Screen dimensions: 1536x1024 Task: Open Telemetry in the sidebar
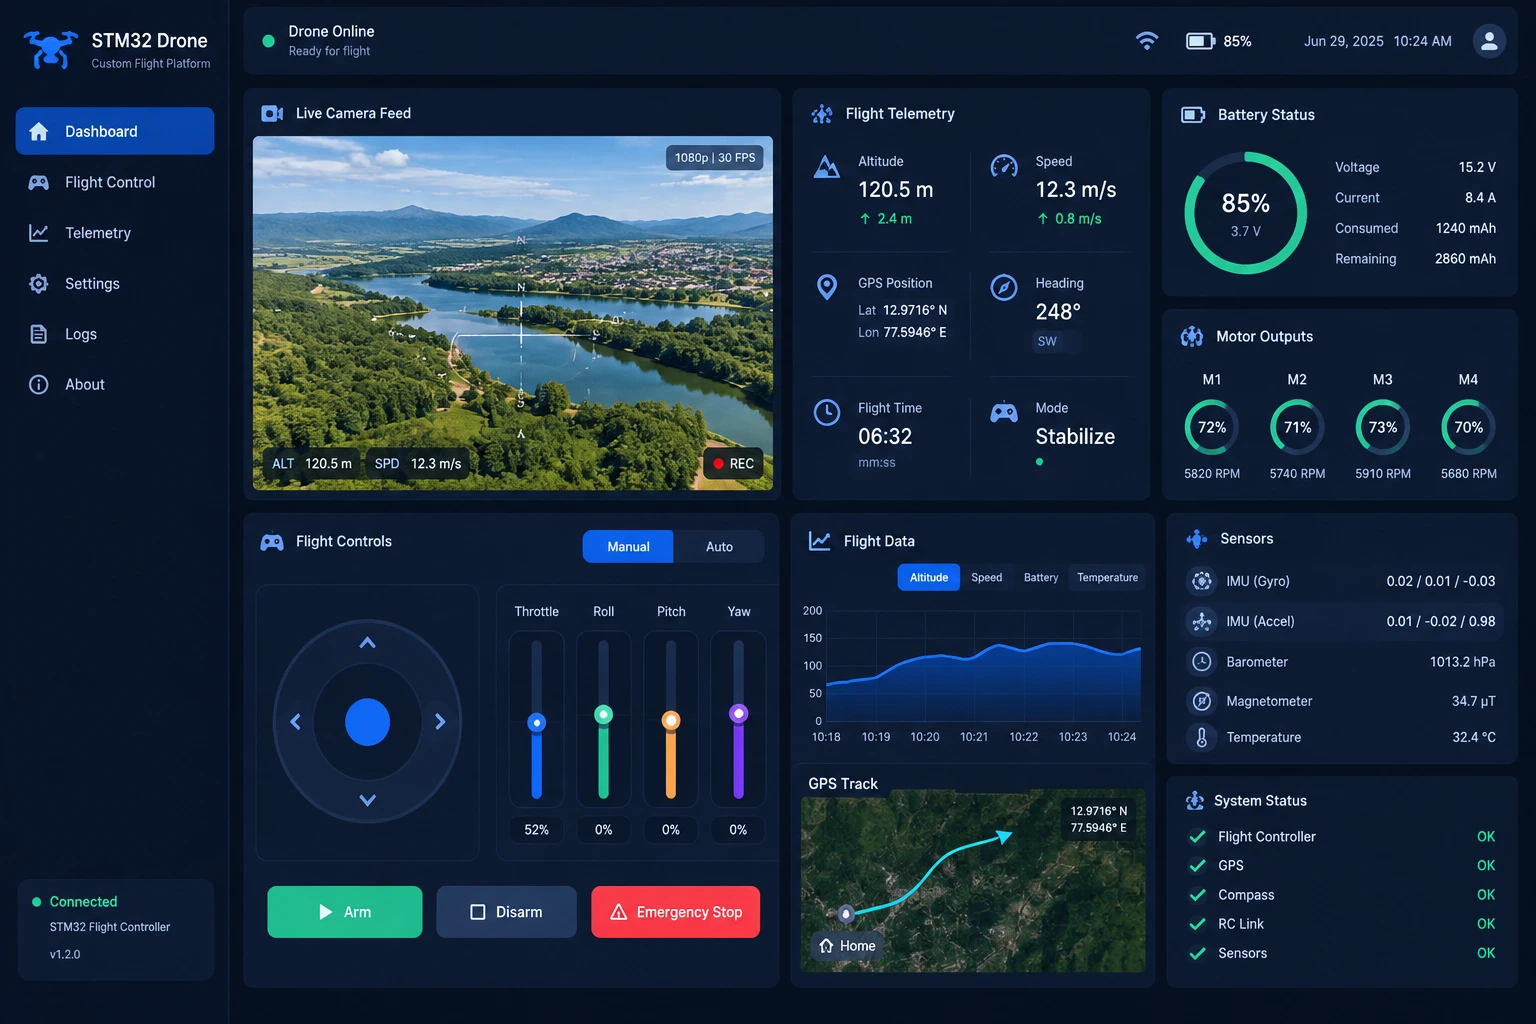(x=115, y=233)
